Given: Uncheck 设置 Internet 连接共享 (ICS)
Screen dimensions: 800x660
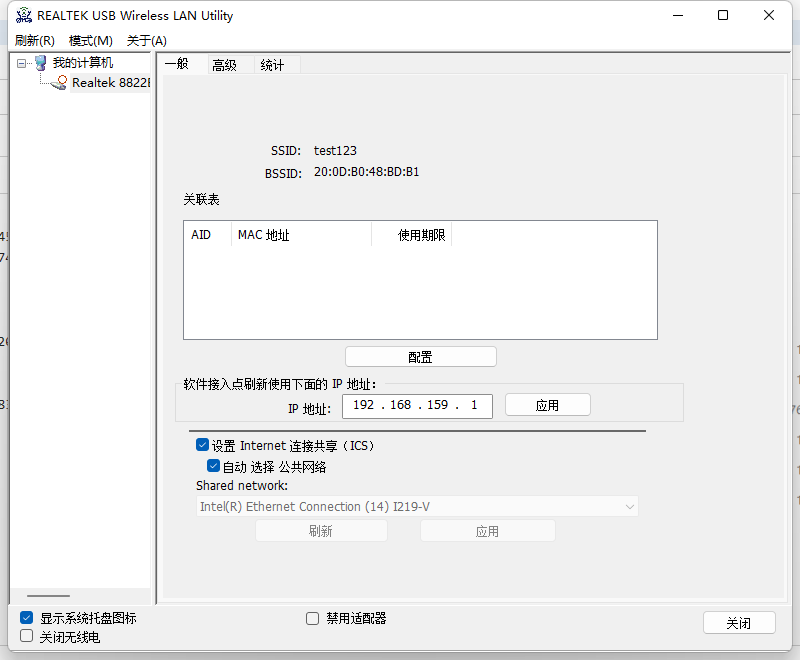Looking at the screenshot, I should tap(203, 445).
